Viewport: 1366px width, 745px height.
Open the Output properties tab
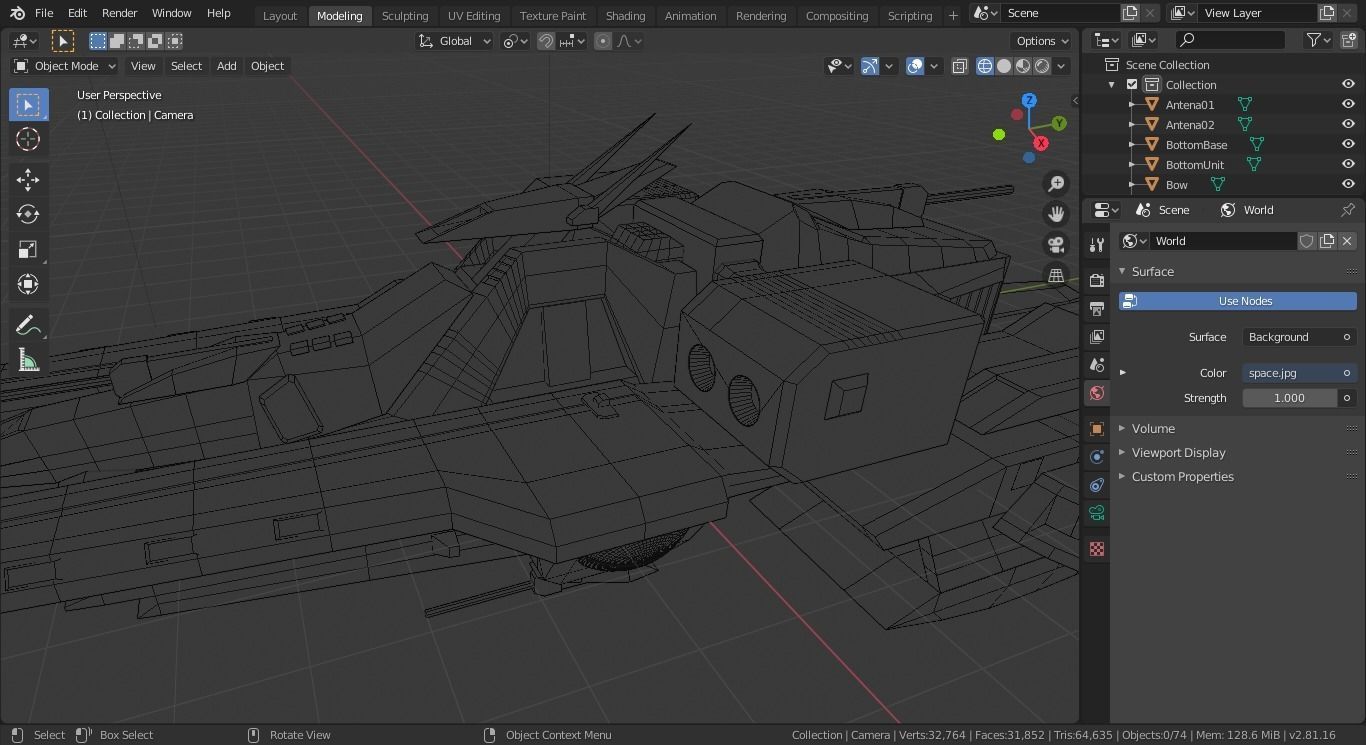point(1096,309)
